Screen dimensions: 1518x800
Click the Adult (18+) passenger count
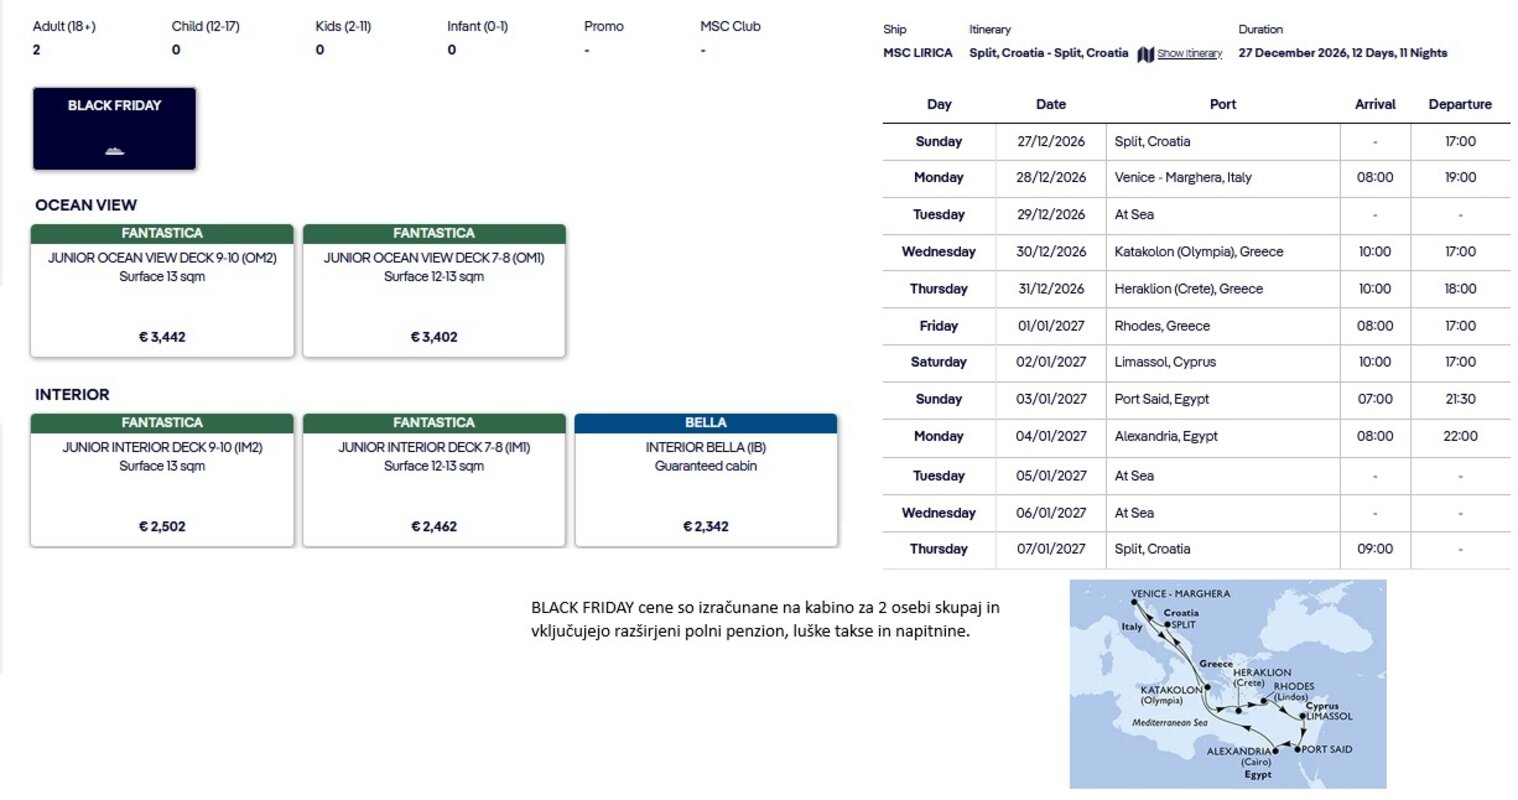37,50
